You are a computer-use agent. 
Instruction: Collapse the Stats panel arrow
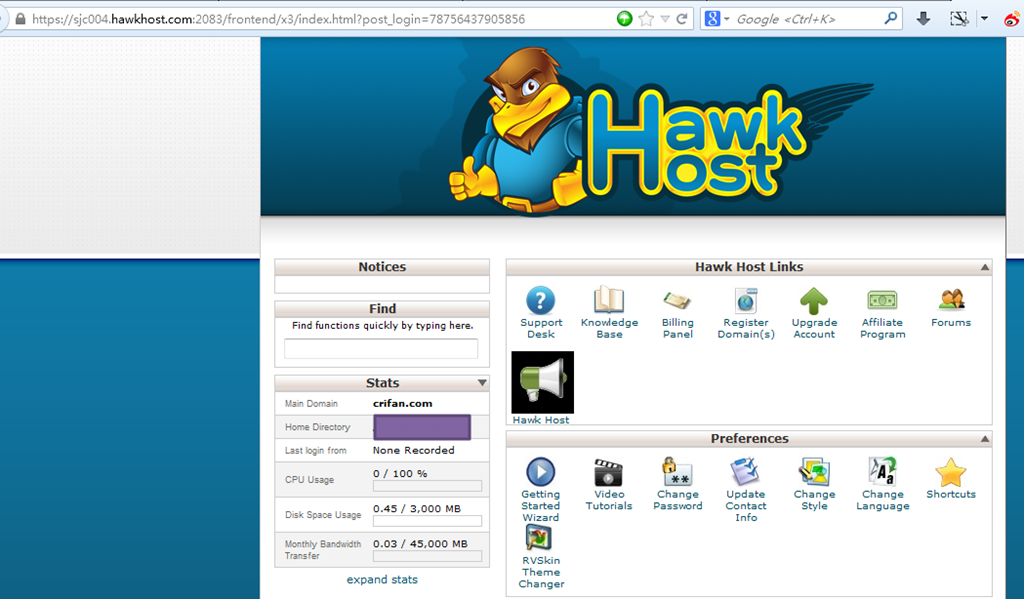[x=482, y=383]
